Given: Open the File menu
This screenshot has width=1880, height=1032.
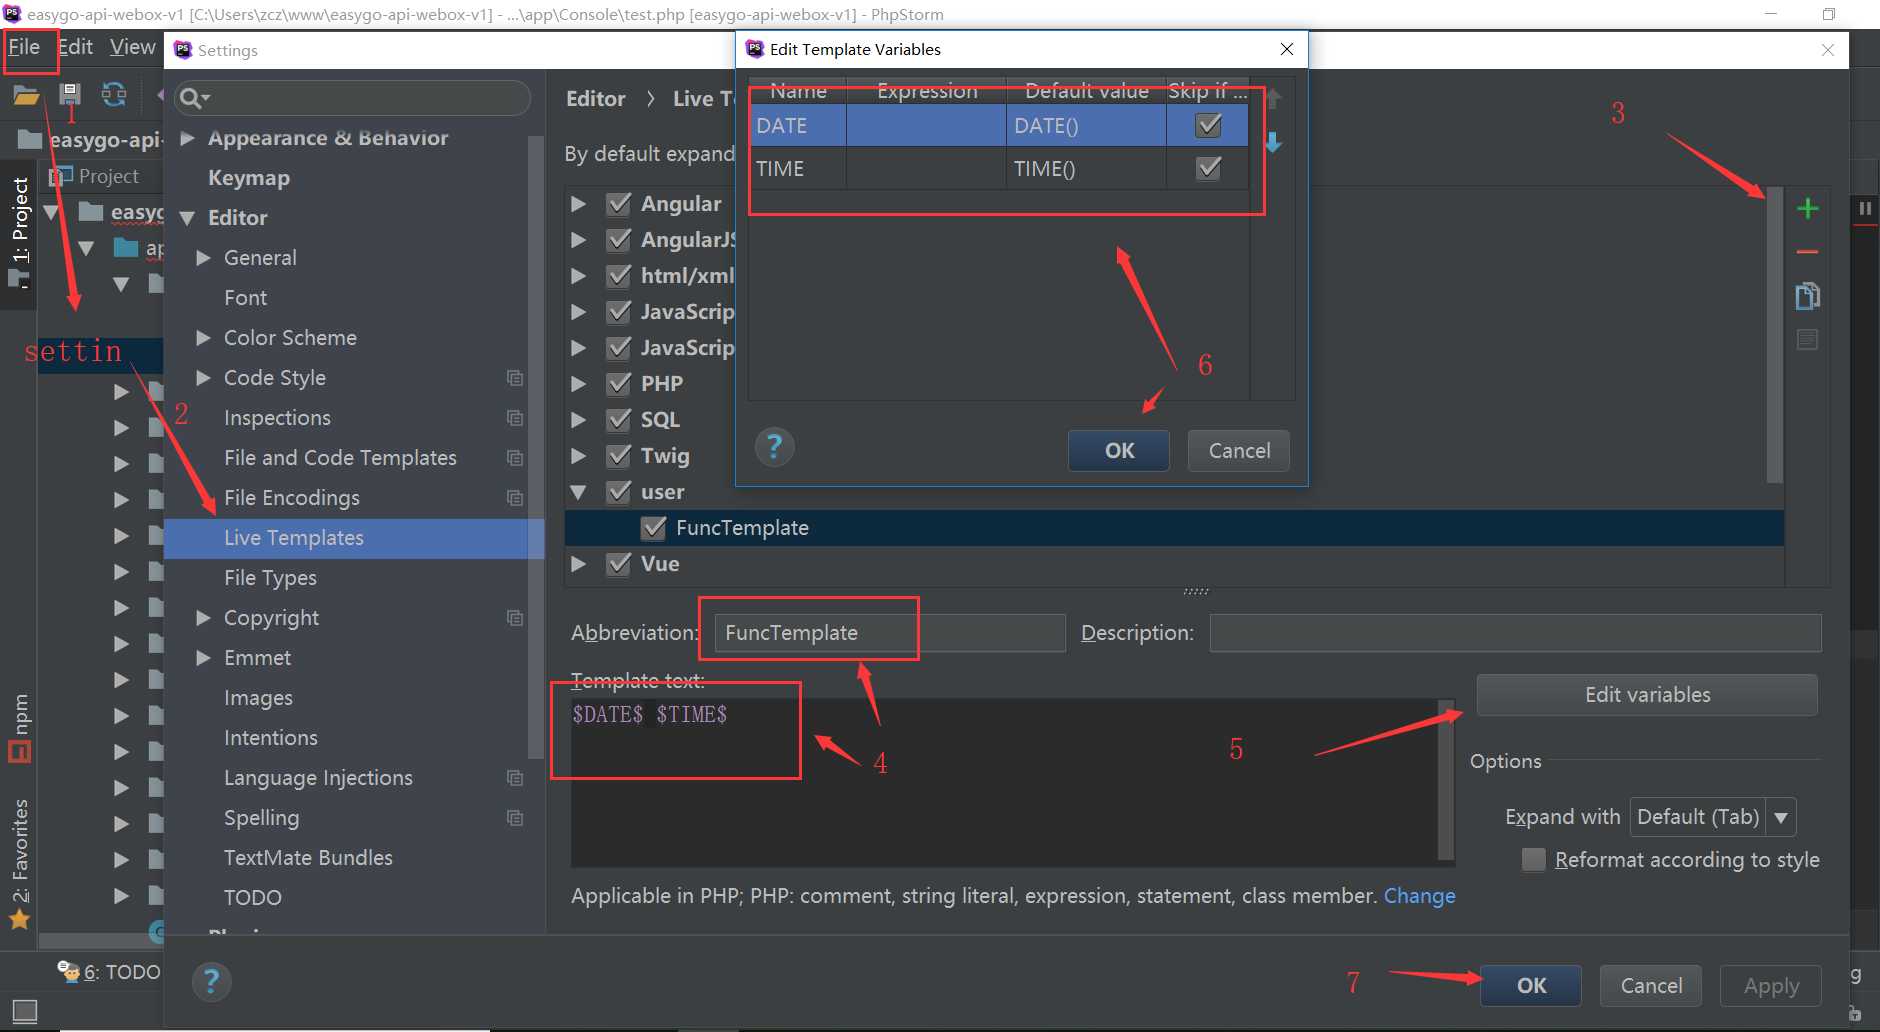Looking at the screenshot, I should [24, 47].
